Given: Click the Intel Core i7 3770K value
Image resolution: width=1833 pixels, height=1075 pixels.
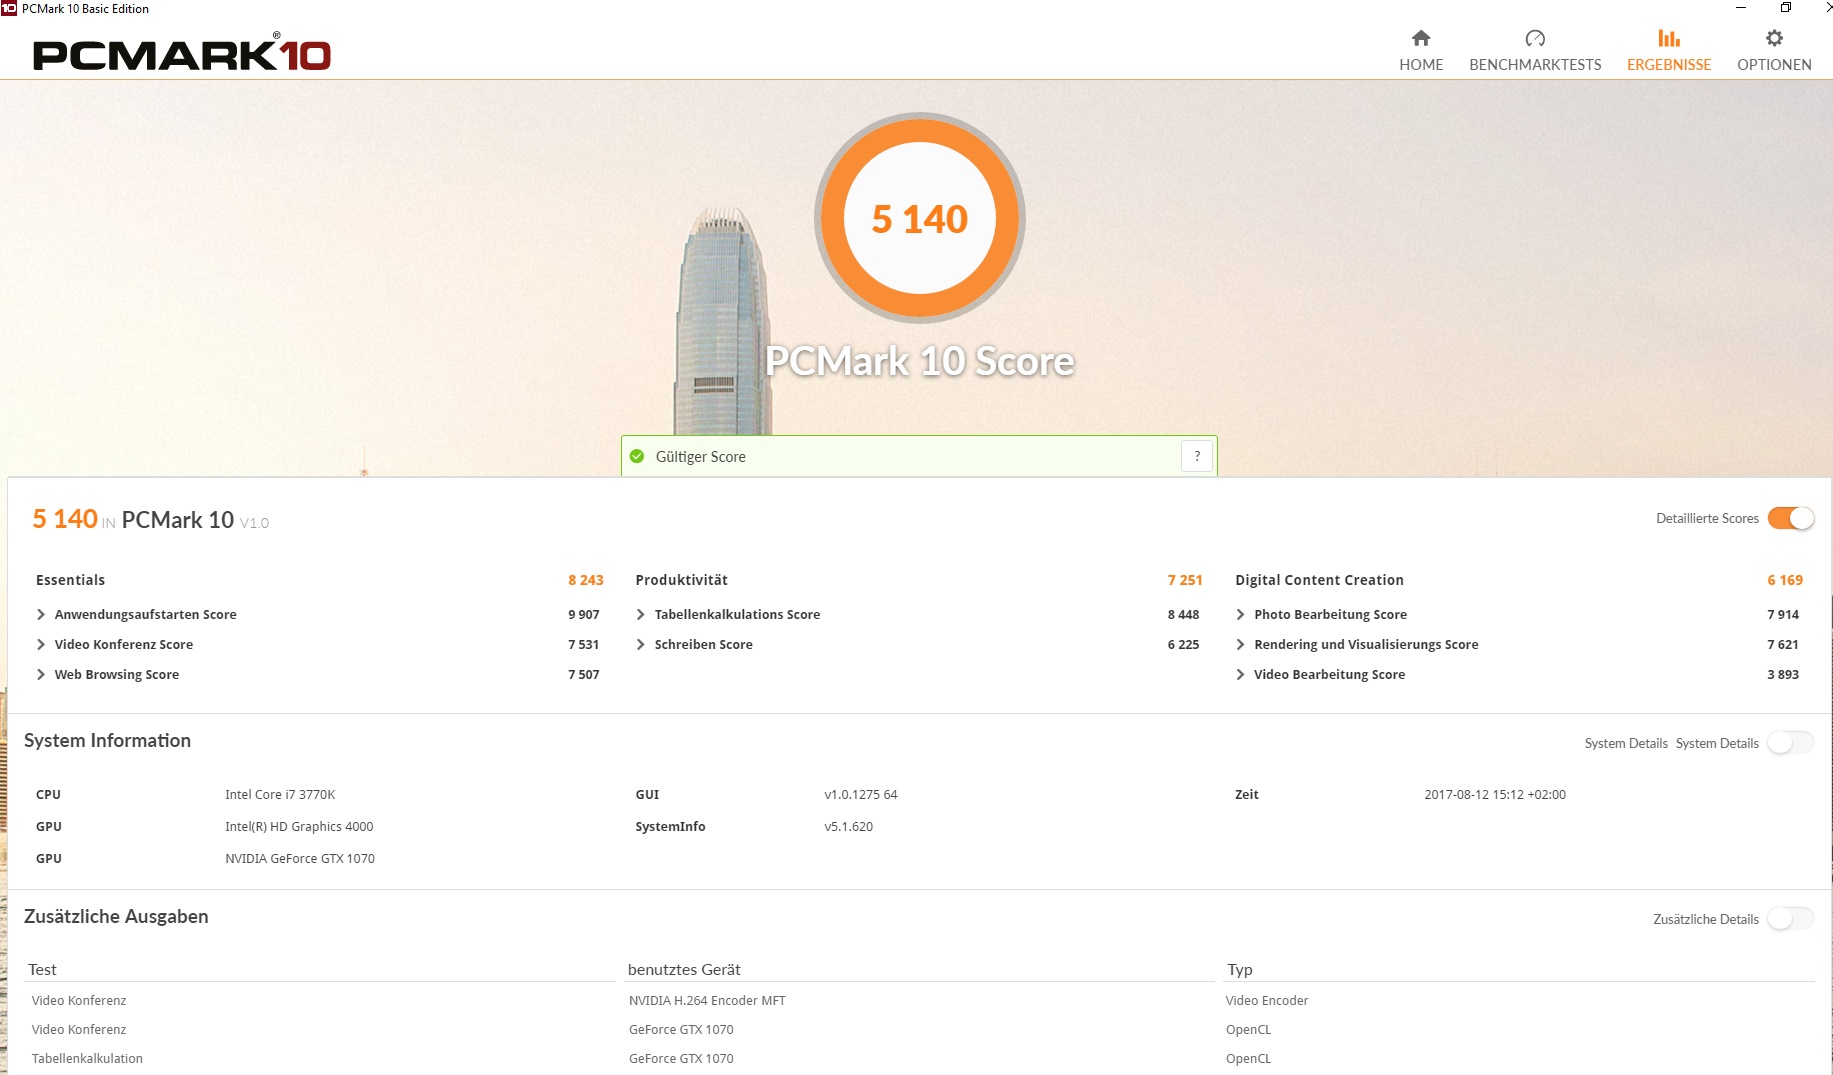Looking at the screenshot, I should tap(280, 795).
